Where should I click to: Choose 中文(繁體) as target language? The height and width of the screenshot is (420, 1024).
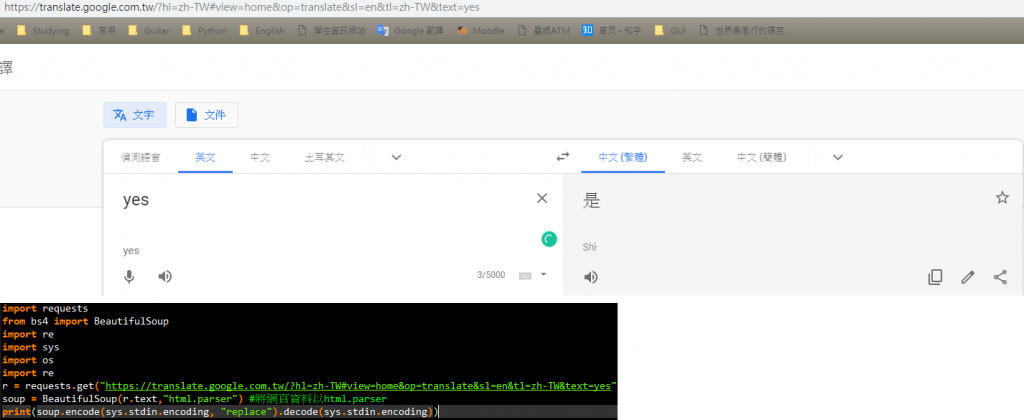coord(623,157)
